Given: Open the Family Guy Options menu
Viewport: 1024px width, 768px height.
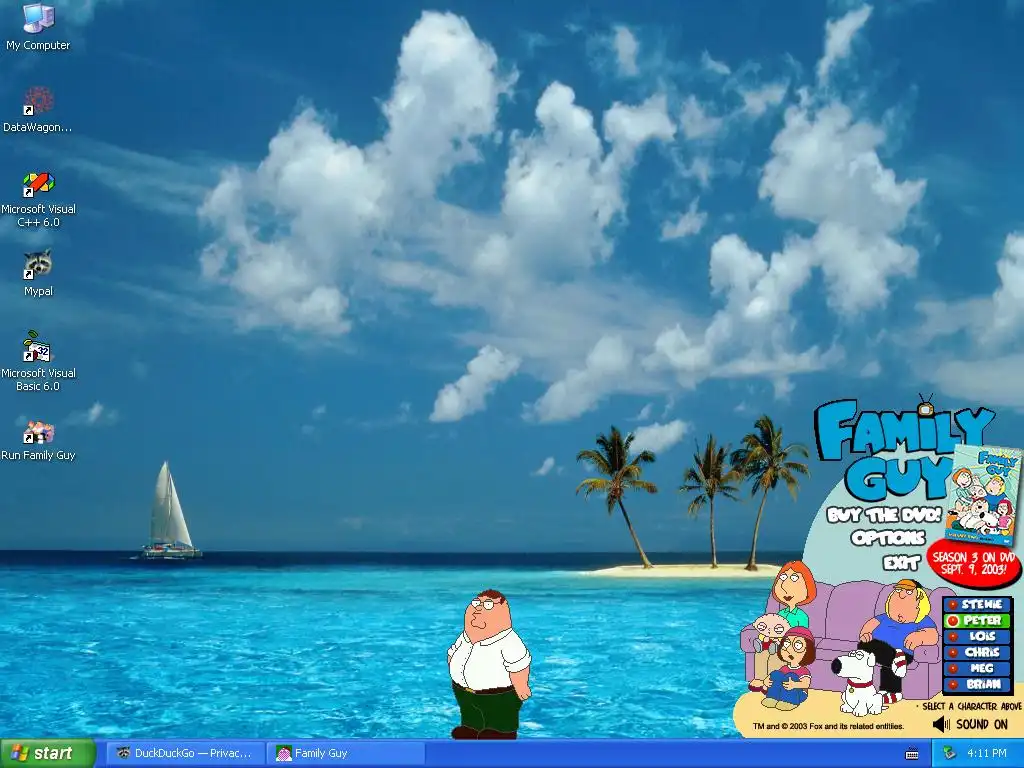Looking at the screenshot, I should [x=888, y=538].
